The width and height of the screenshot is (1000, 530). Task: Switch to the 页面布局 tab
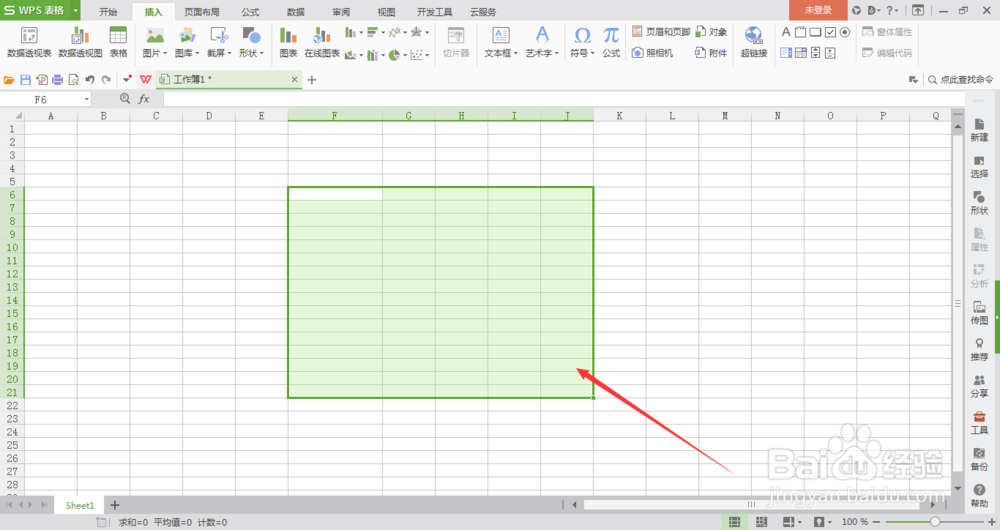(202, 11)
